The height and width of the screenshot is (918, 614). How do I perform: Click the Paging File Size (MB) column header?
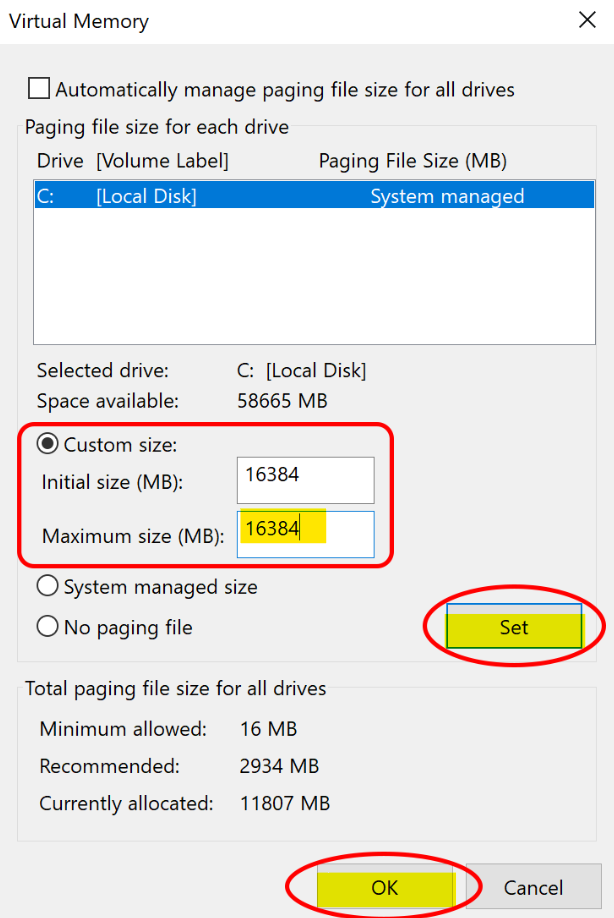point(413,161)
